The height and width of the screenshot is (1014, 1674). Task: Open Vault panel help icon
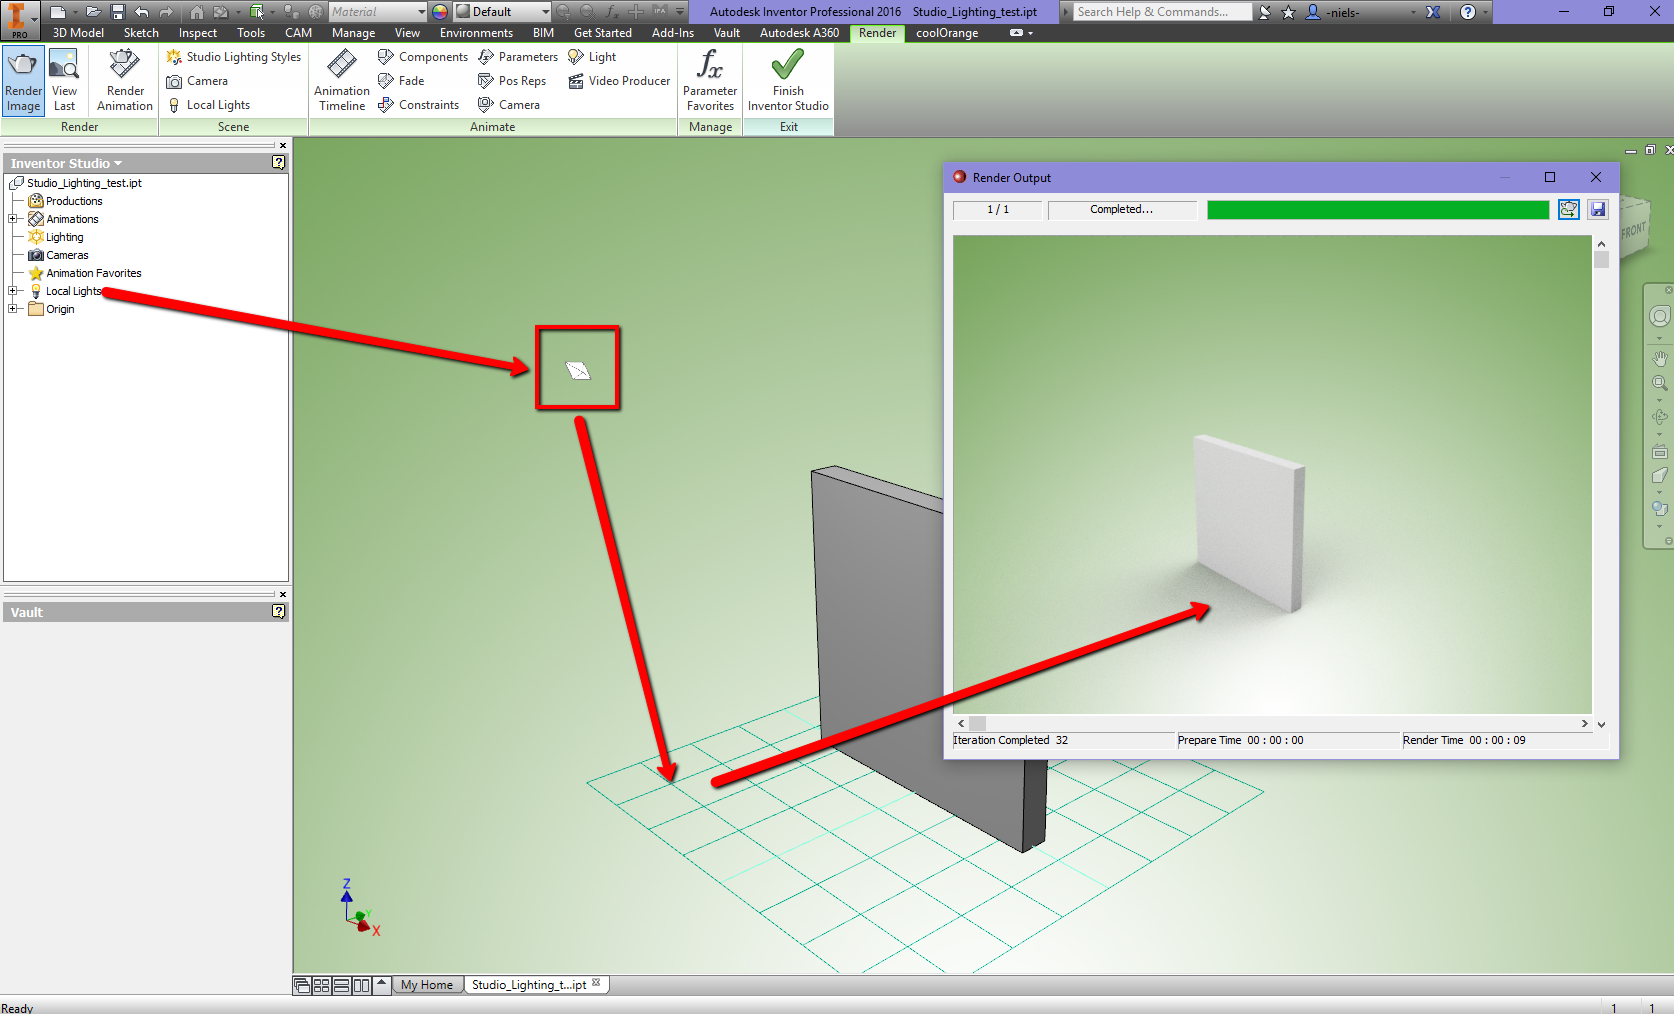pos(278,611)
